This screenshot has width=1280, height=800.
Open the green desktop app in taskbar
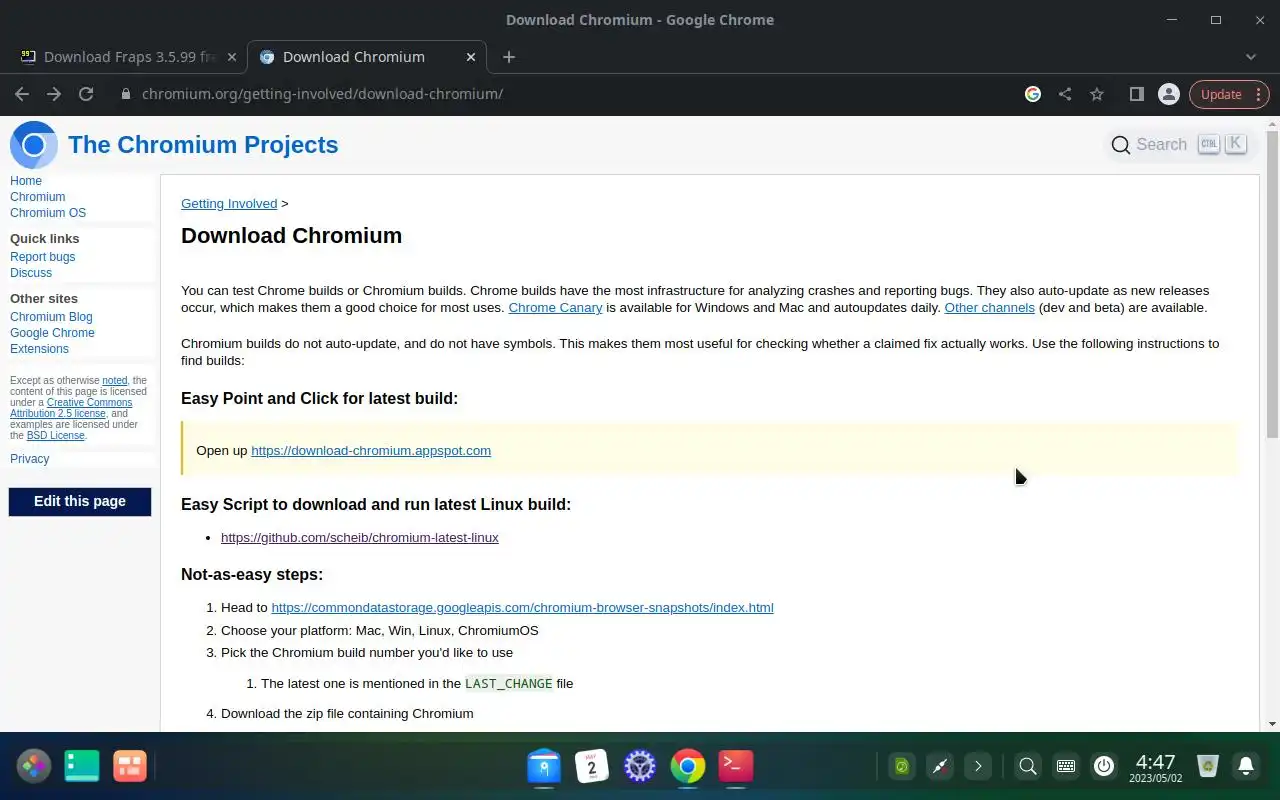(x=82, y=766)
